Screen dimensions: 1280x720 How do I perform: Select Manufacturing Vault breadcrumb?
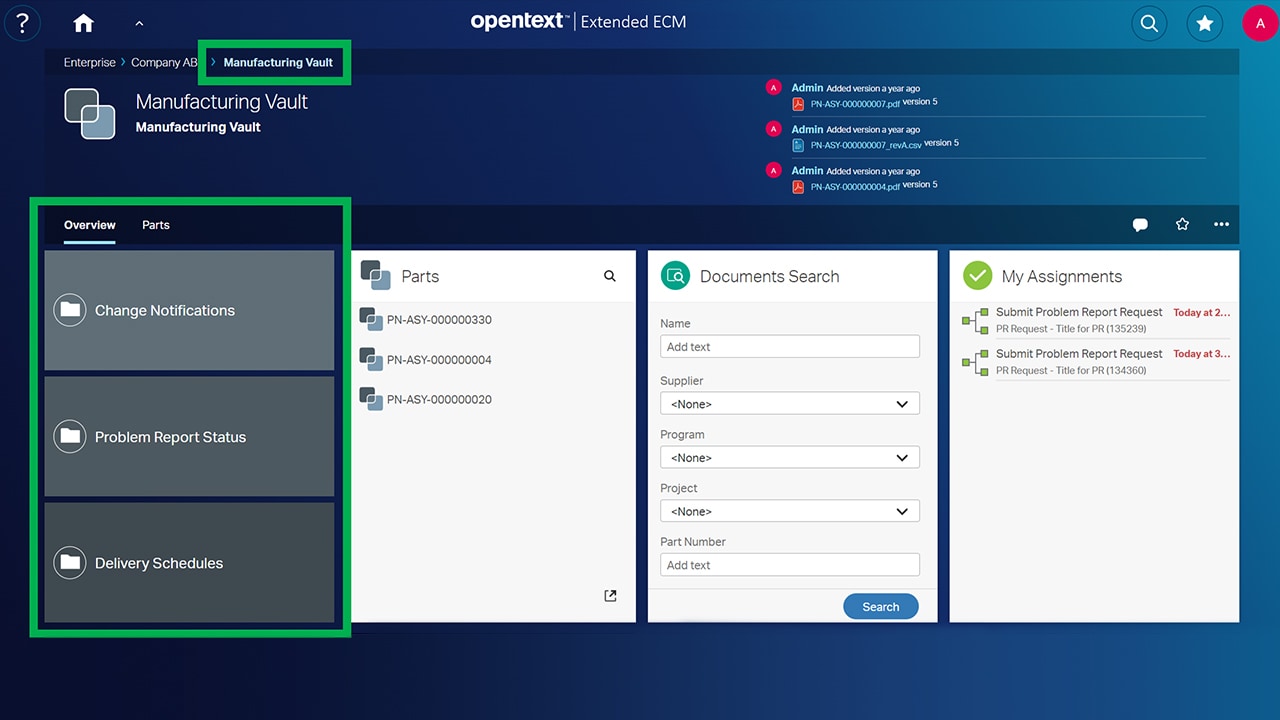pyautogui.click(x=278, y=62)
